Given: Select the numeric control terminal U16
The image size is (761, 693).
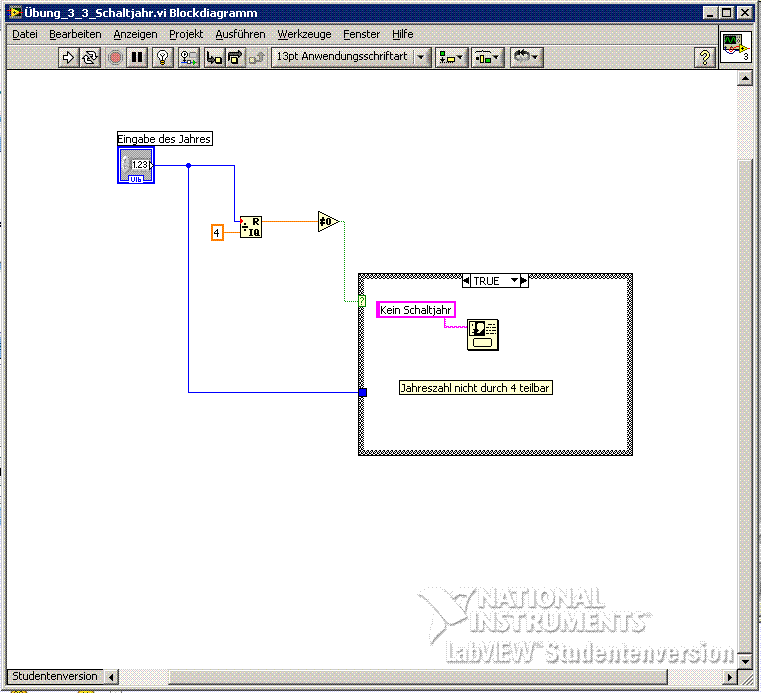Looking at the screenshot, I should [136, 165].
